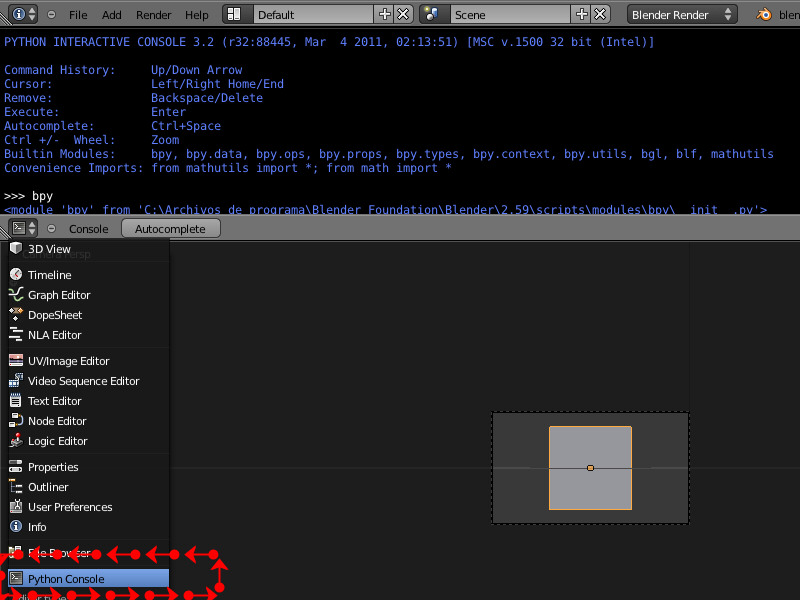Open the Console menu
This screenshot has width=800, height=600.
coord(88,229)
